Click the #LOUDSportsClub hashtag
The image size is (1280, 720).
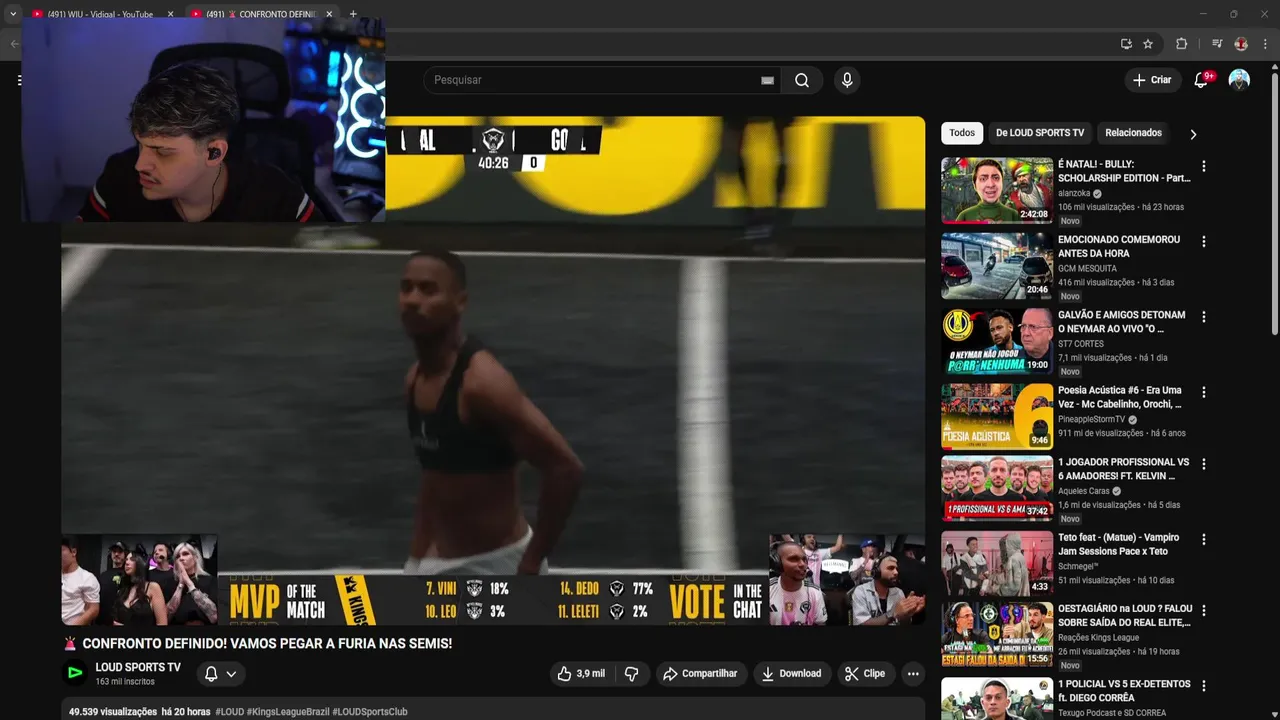370,712
